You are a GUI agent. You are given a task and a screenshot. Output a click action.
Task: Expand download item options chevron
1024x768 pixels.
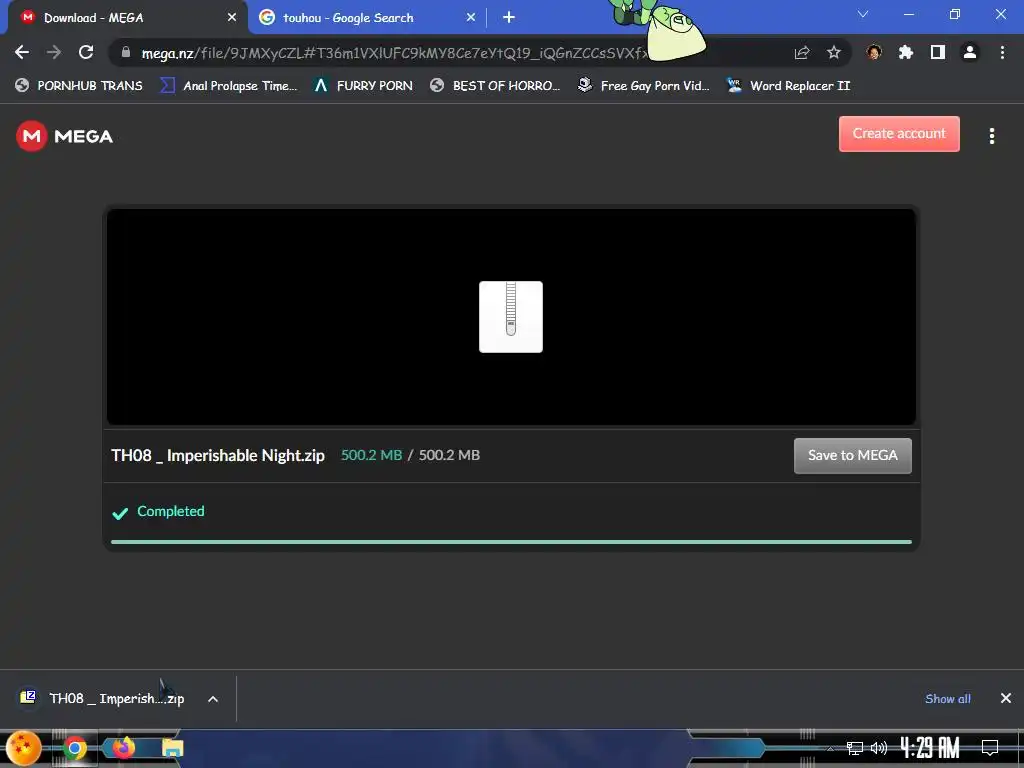click(x=213, y=699)
